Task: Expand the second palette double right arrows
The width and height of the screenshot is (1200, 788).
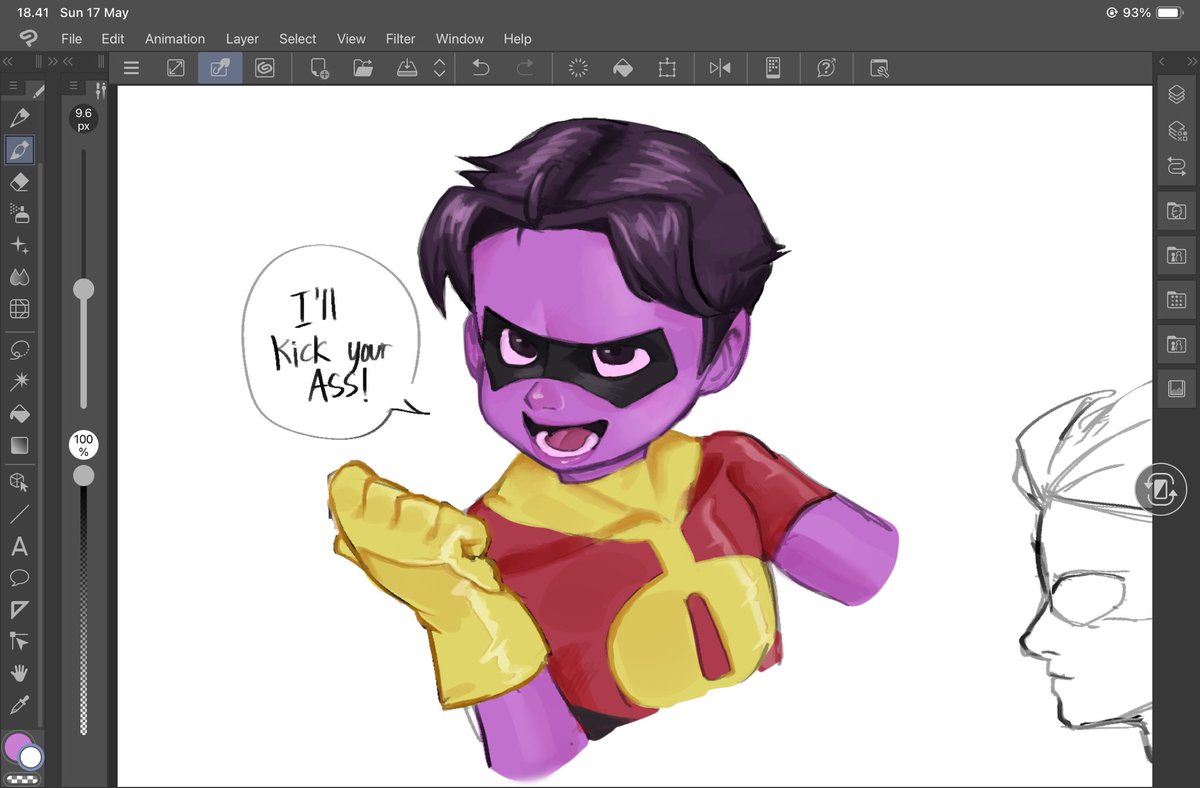Action: pyautogui.click(x=51, y=61)
